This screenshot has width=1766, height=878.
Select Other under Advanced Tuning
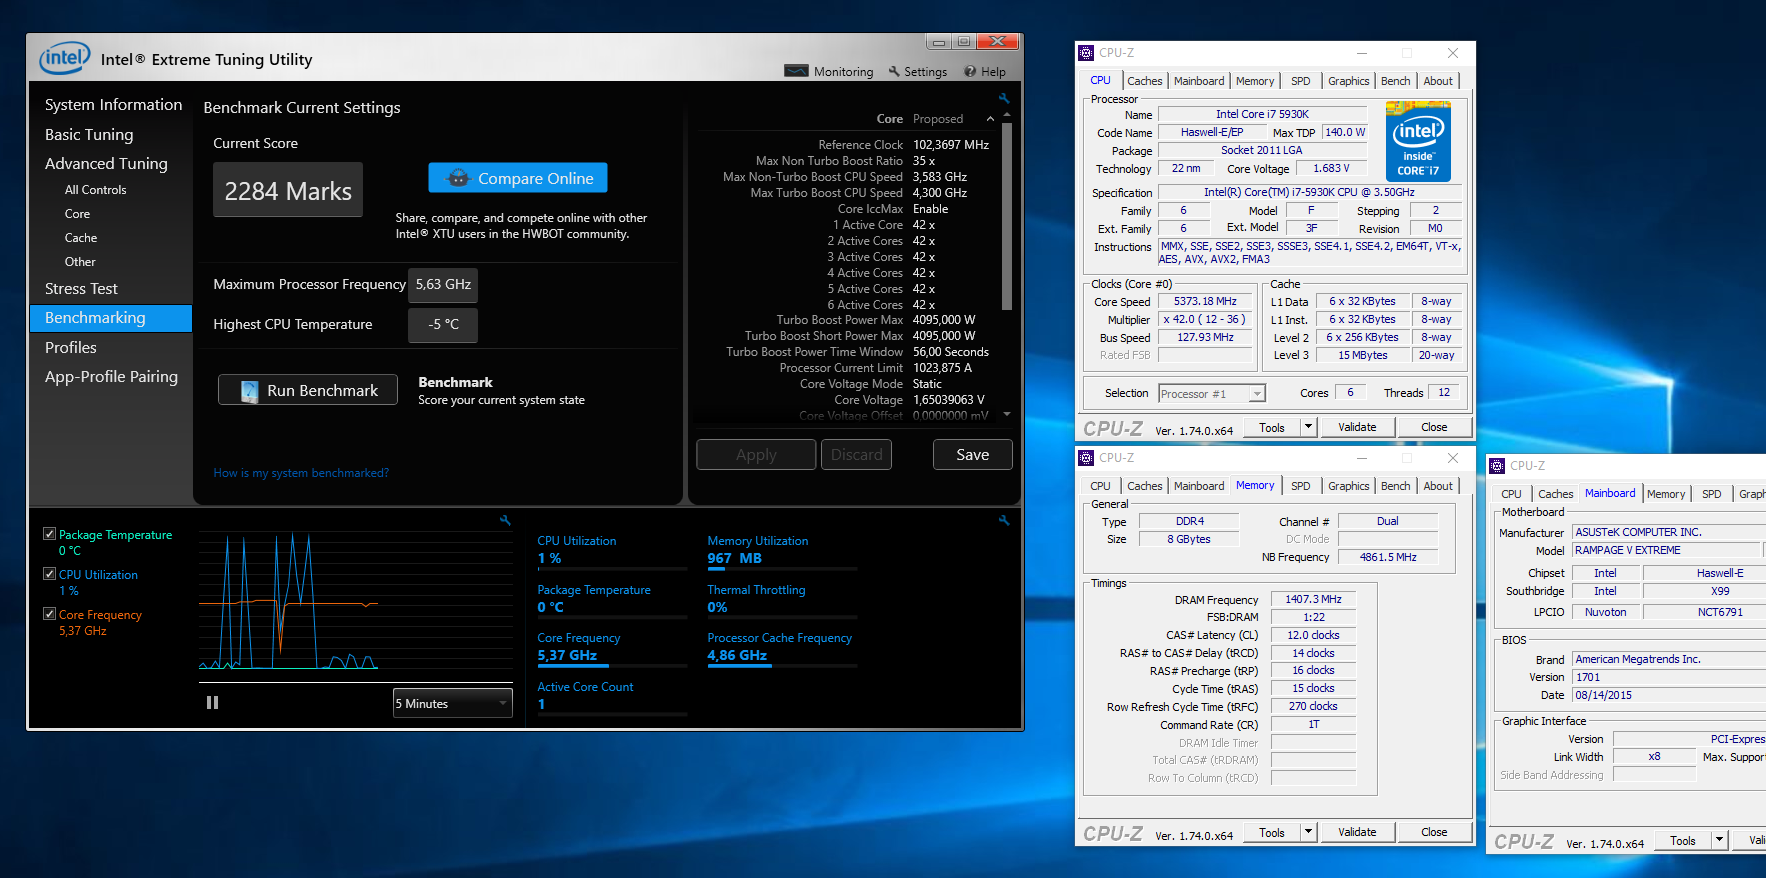click(x=80, y=262)
